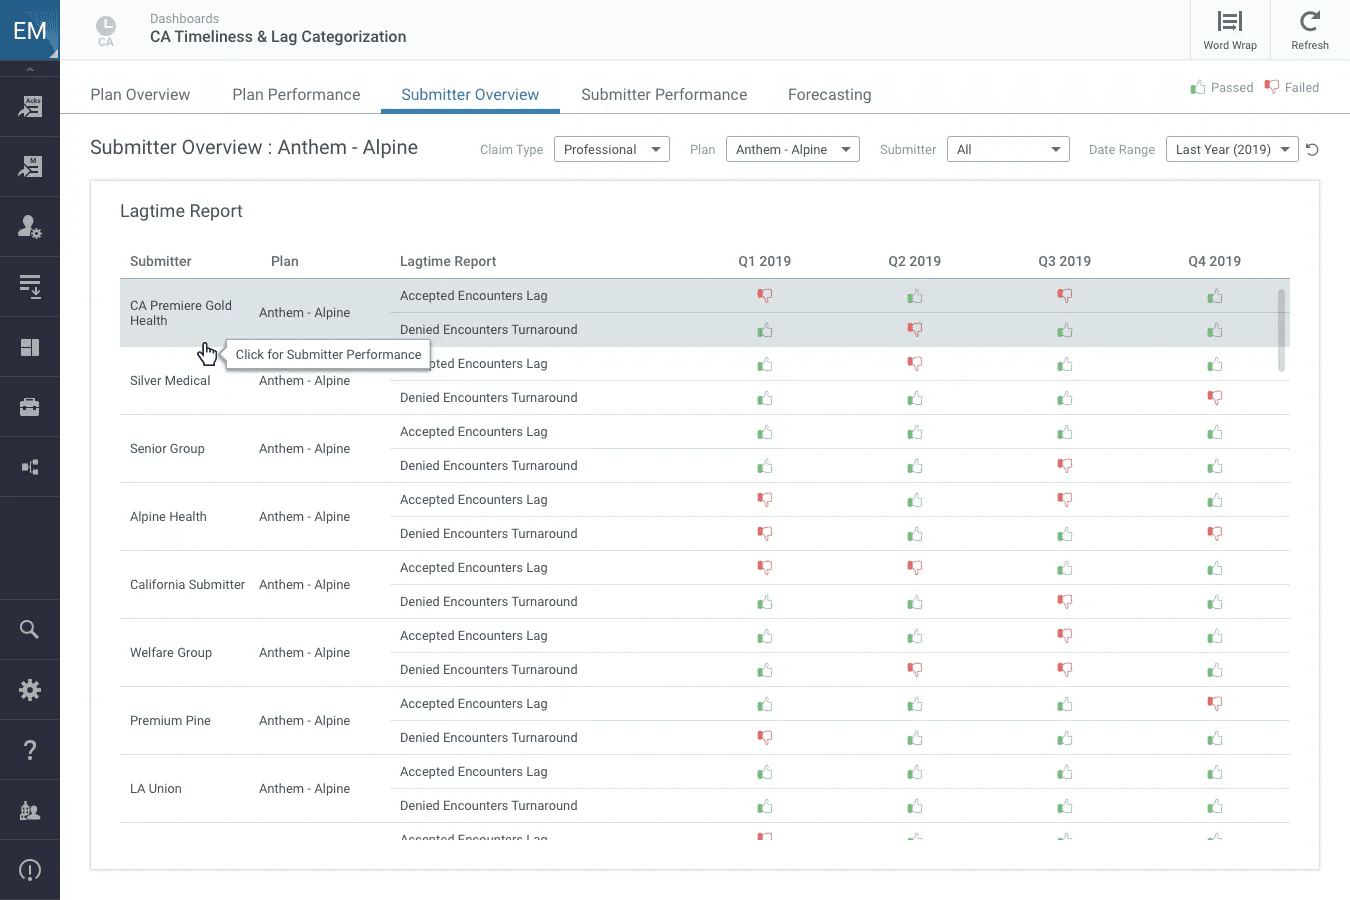Click the Silver Medical submitter name
This screenshot has height=900, width=1350.
pos(170,381)
